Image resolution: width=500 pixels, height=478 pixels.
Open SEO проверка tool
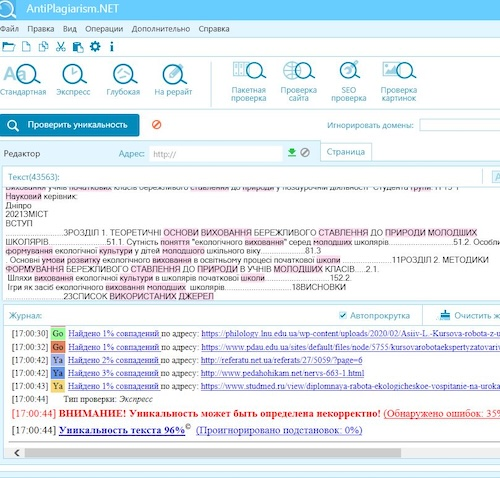pyautogui.click(x=349, y=82)
